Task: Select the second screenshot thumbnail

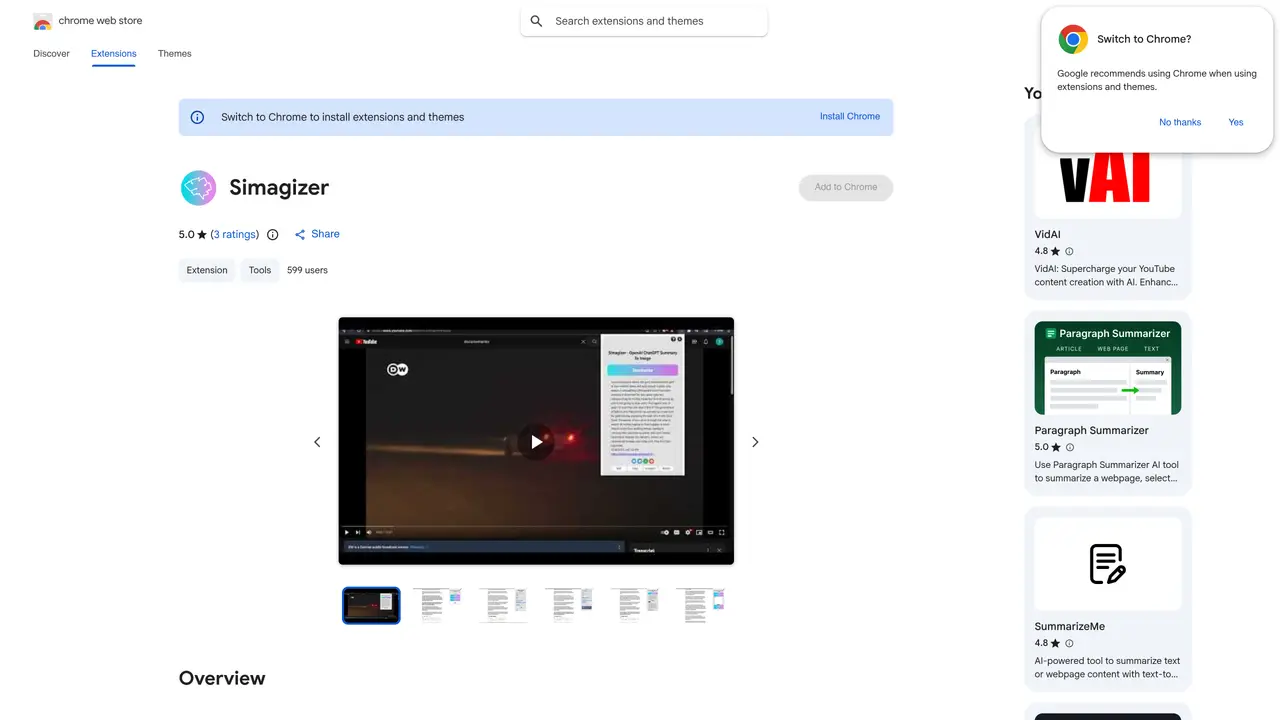Action: [437, 606]
